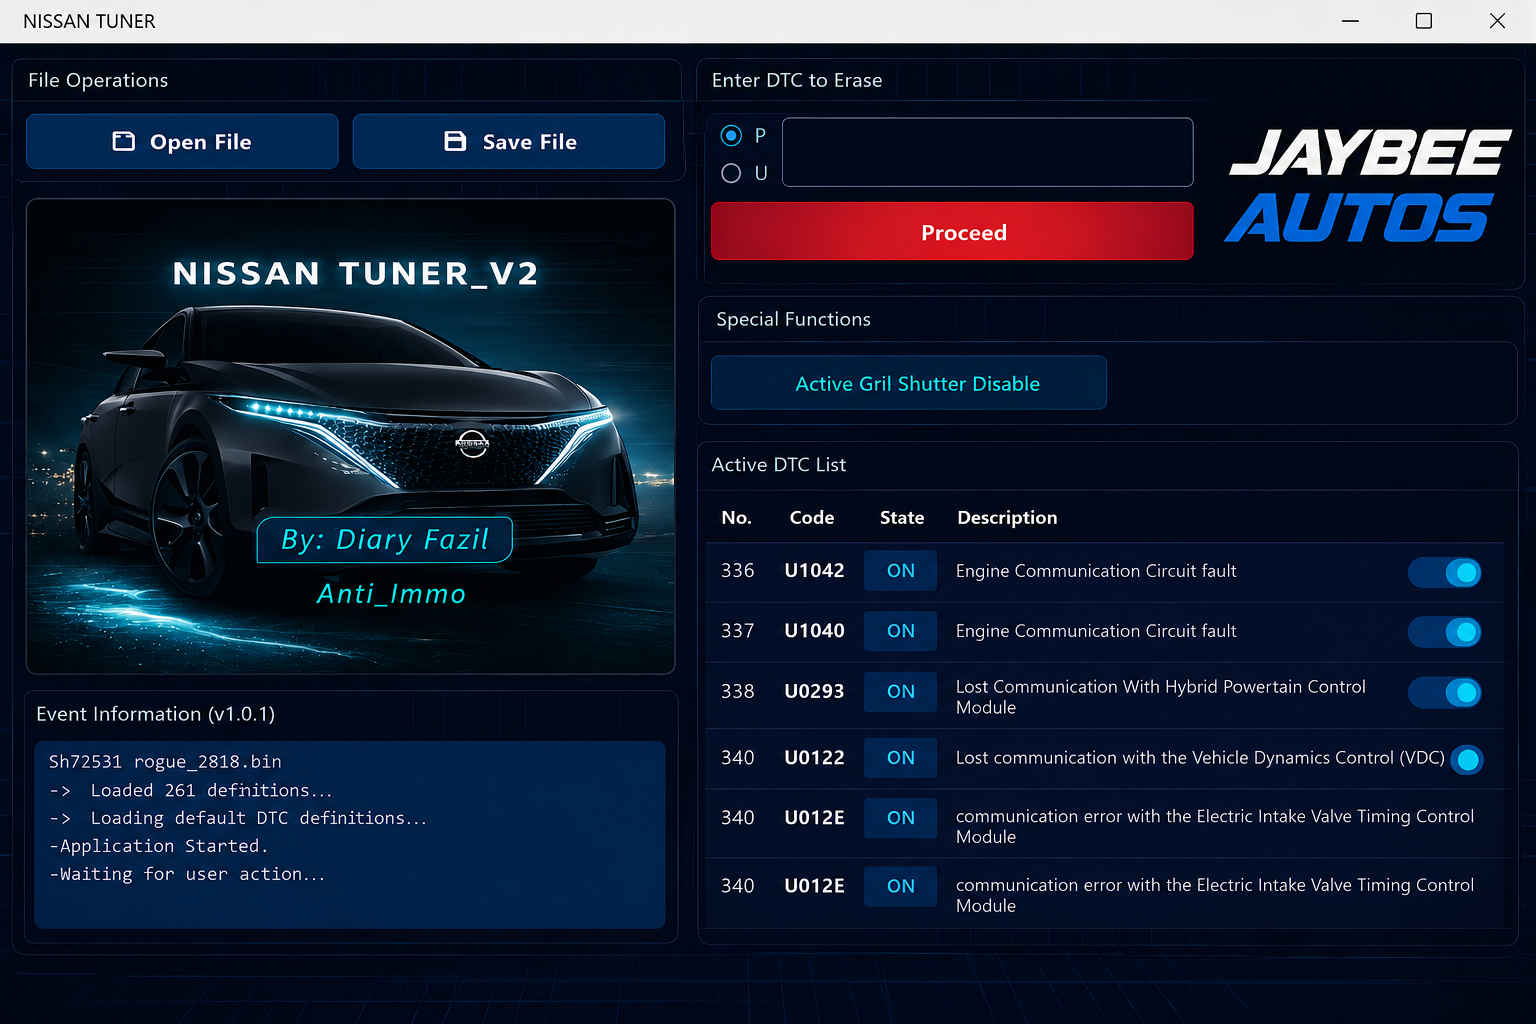Click Active Gril Shutter Disable button
The height and width of the screenshot is (1024, 1536).
pos(909,383)
